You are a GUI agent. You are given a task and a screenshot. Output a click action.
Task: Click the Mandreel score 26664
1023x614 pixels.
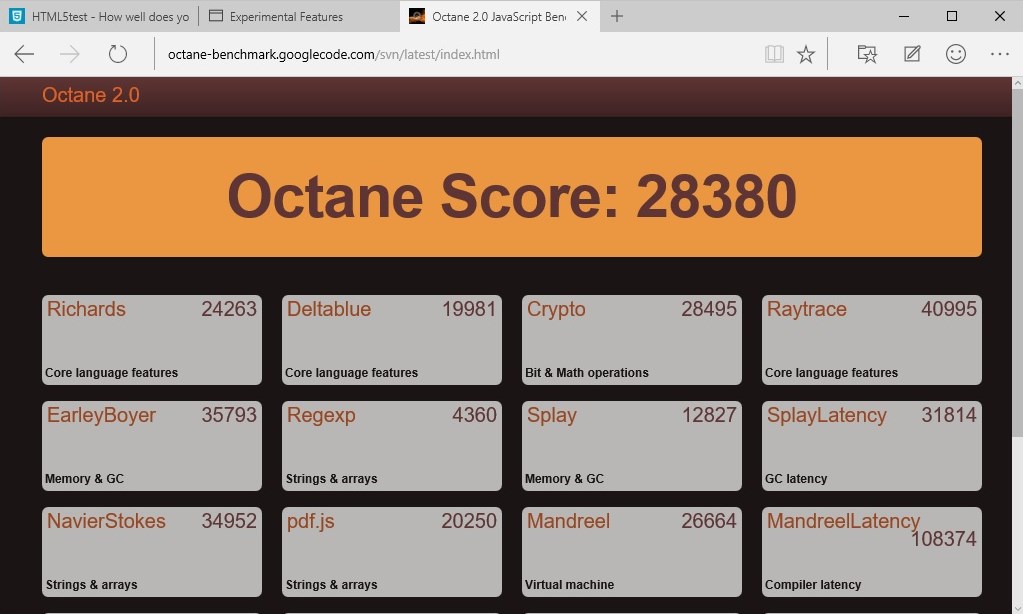[709, 521]
